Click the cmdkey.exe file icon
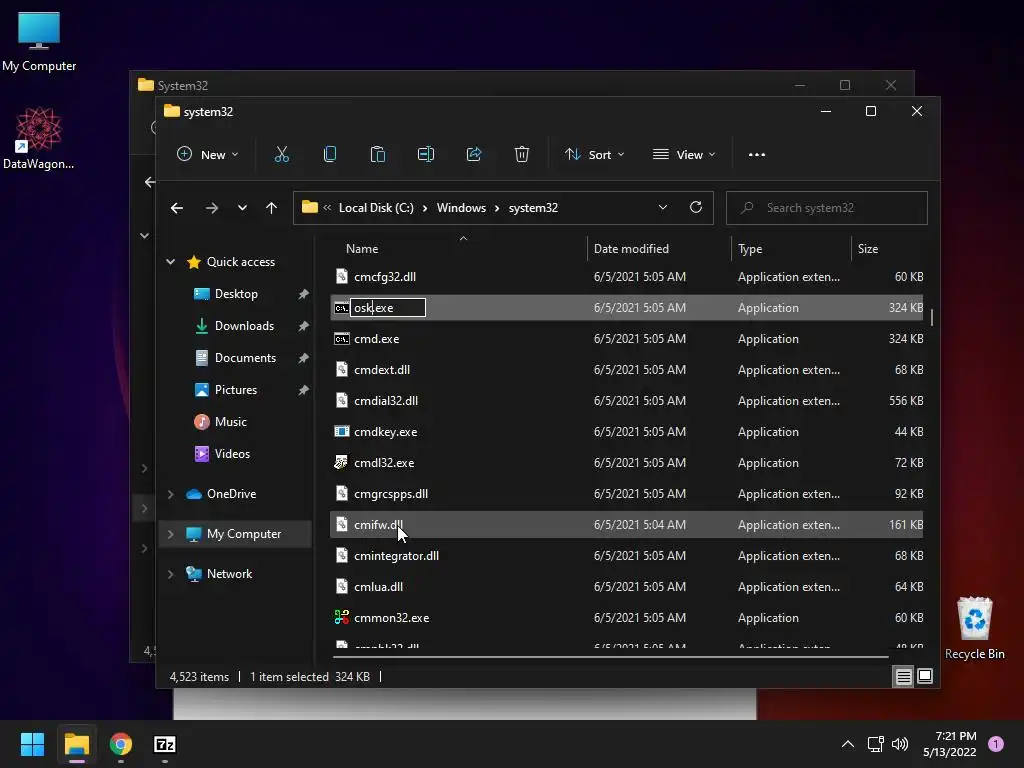 [342, 432]
